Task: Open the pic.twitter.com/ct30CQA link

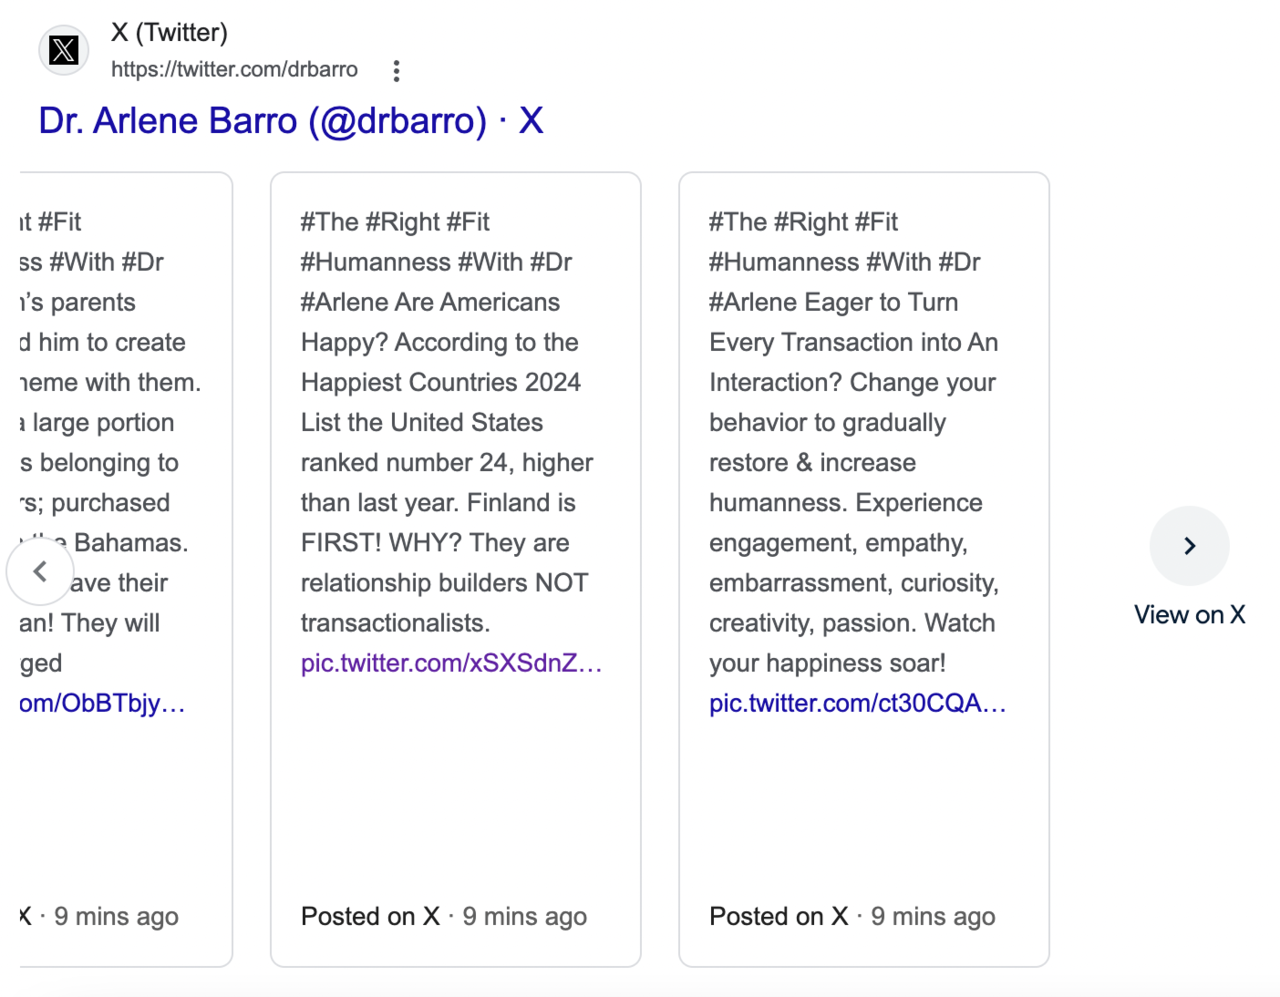Action: 857,703
